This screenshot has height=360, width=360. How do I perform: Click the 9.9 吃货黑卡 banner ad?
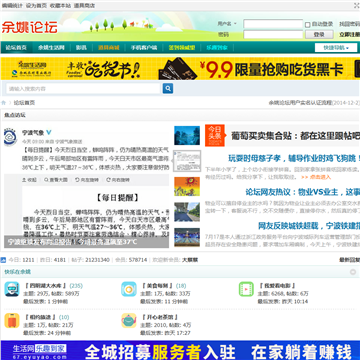click(180, 68)
